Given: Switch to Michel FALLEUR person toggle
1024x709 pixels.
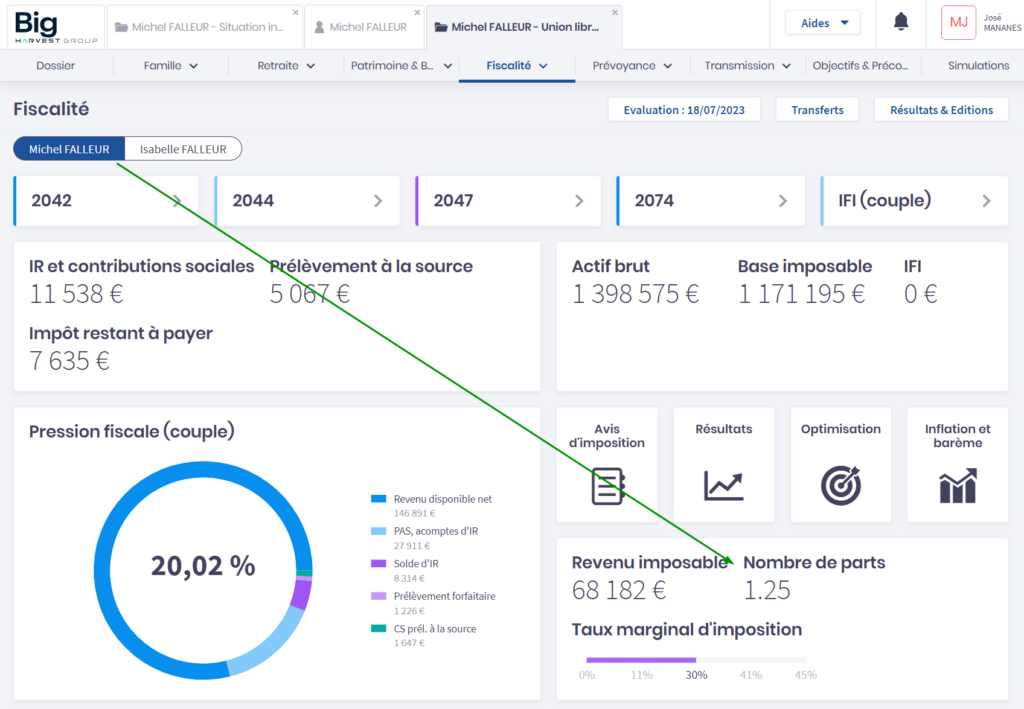Looking at the screenshot, I should (x=69, y=149).
